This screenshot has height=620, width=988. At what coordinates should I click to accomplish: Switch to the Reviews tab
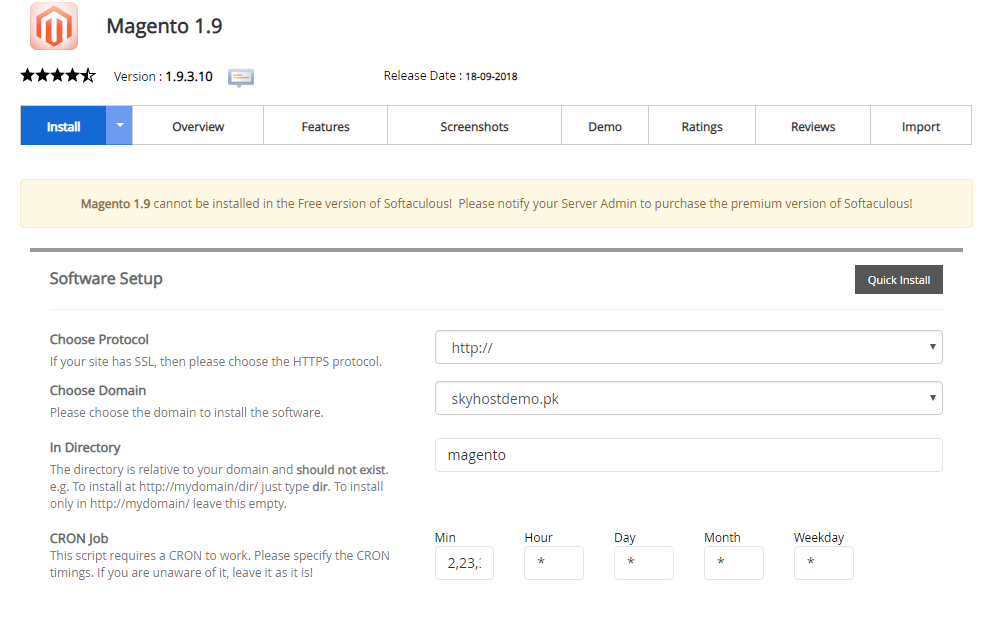813,126
